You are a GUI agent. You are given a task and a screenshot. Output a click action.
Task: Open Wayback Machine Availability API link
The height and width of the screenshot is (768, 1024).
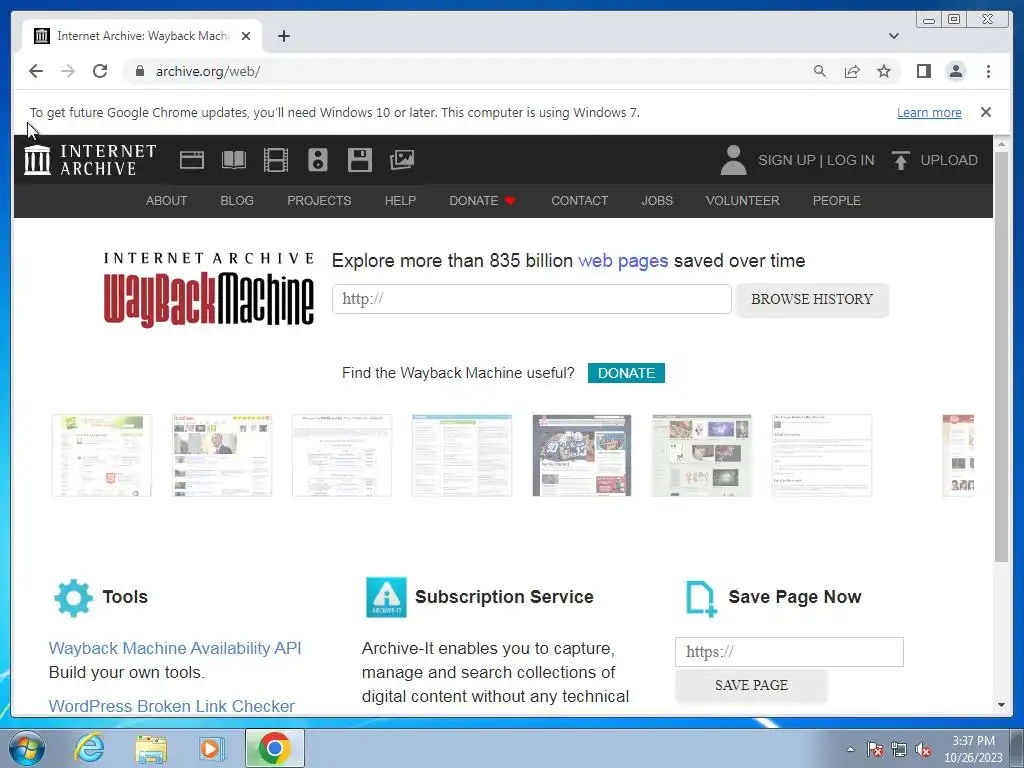point(175,648)
